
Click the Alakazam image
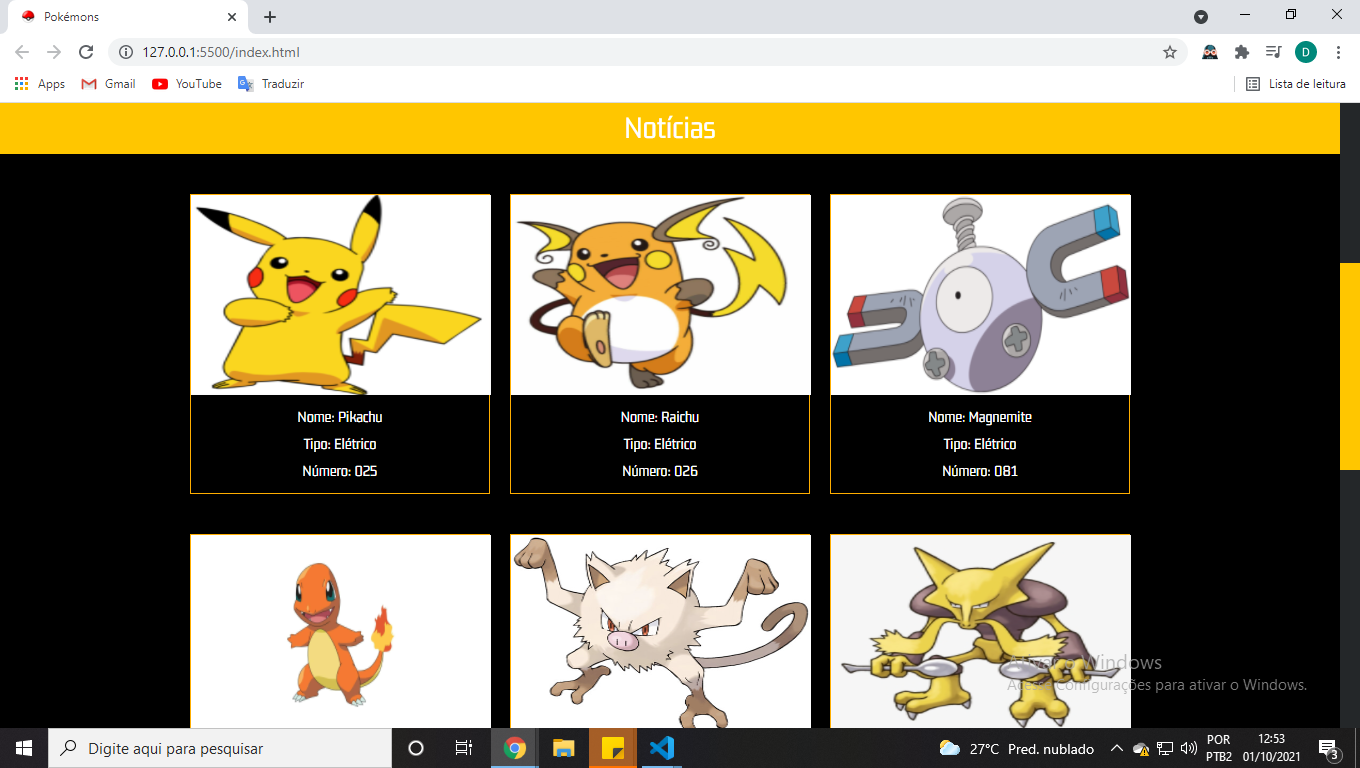(980, 632)
